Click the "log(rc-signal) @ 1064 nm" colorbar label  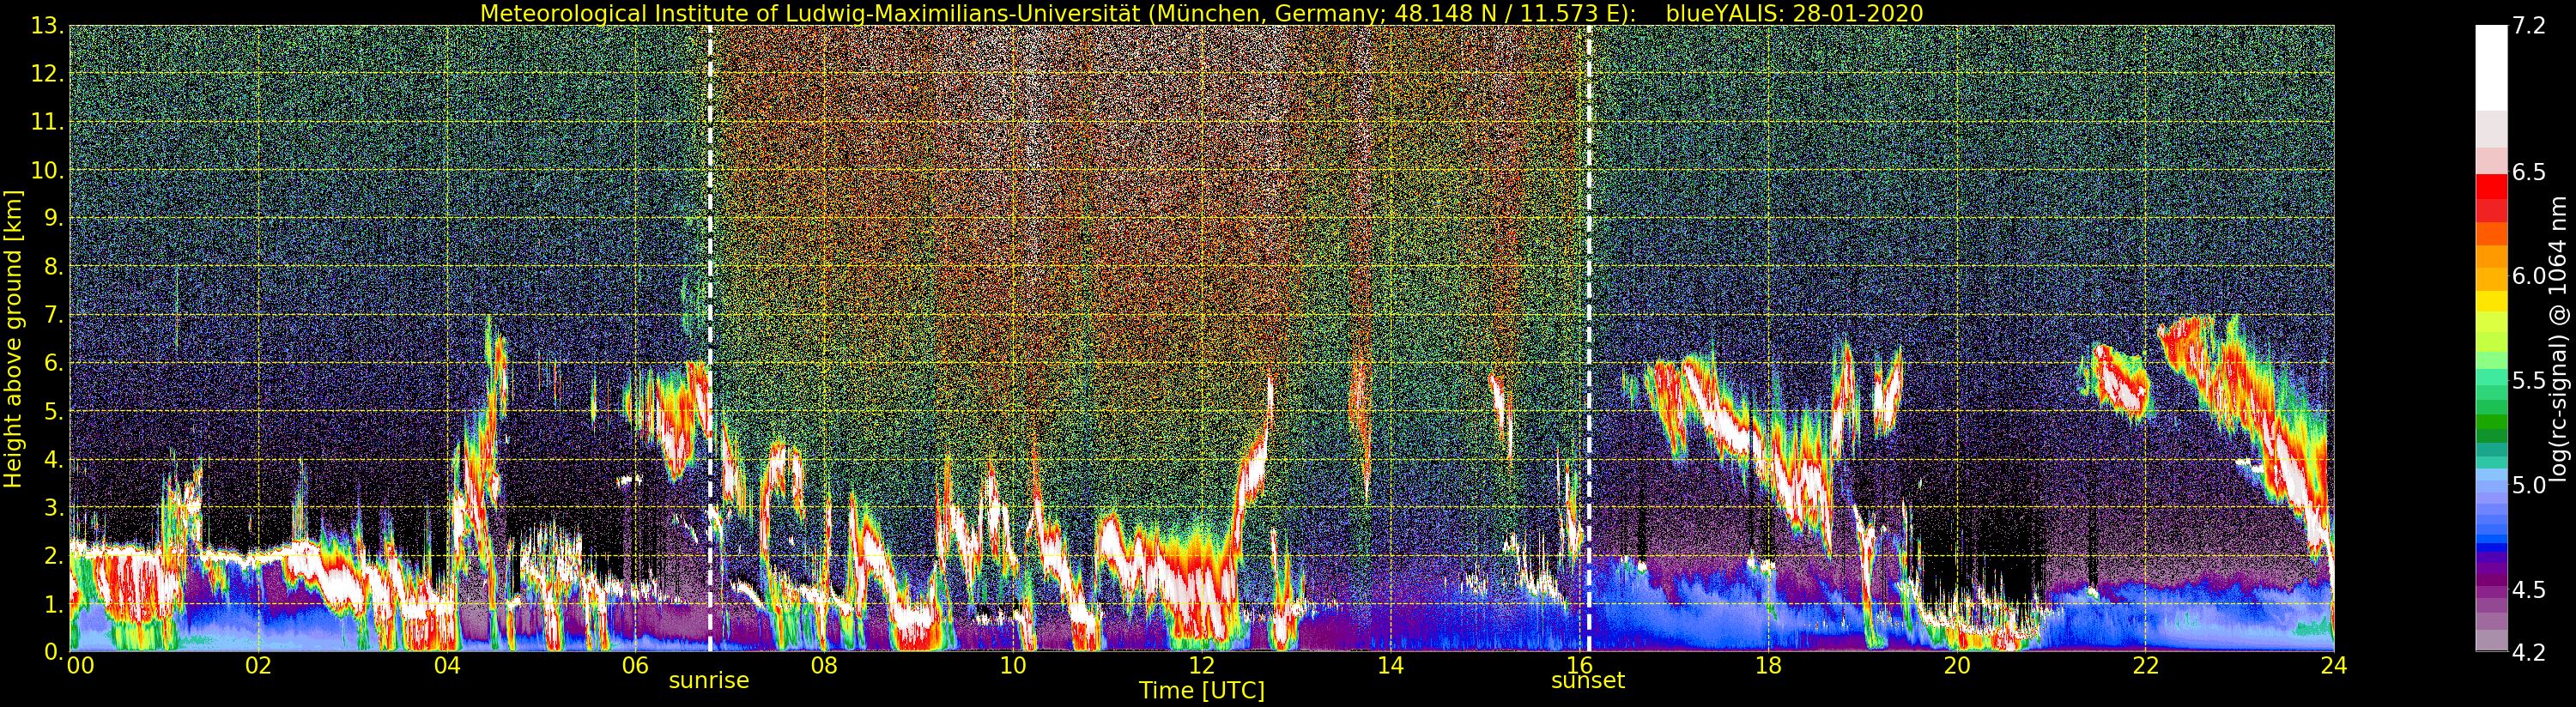[x=2557, y=339]
